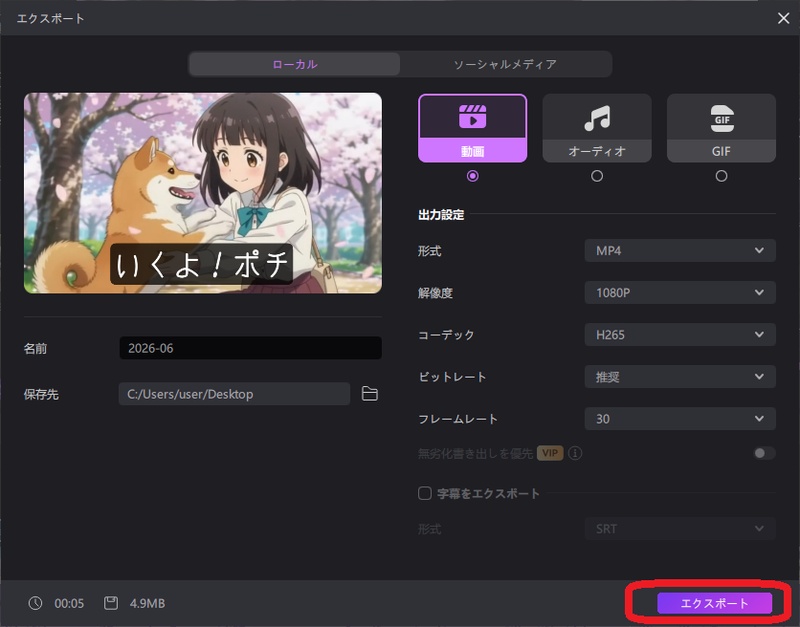Switch to the ローカル tab
The width and height of the screenshot is (800, 627).
(295, 64)
